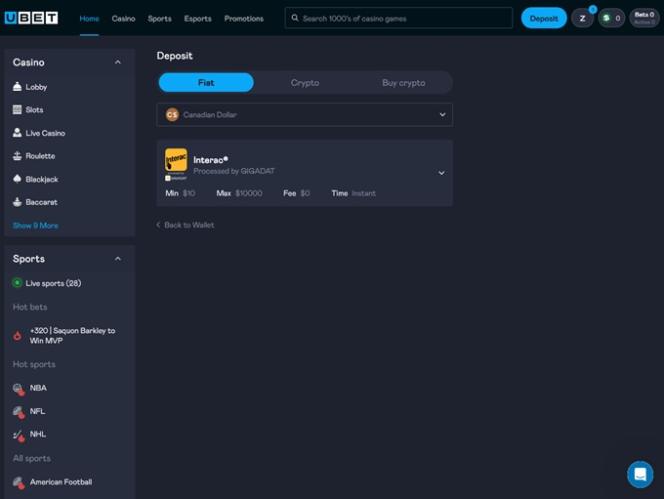Click the wallet balance icon
664x499 pixels.
tap(611, 18)
